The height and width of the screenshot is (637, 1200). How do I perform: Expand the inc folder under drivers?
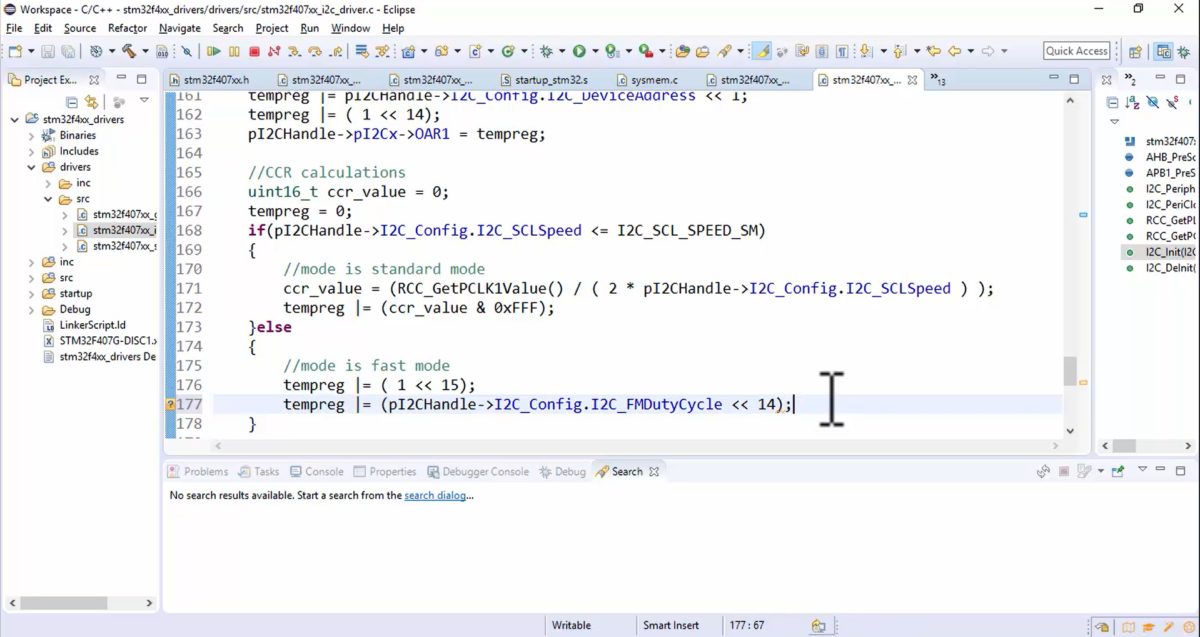[47, 183]
